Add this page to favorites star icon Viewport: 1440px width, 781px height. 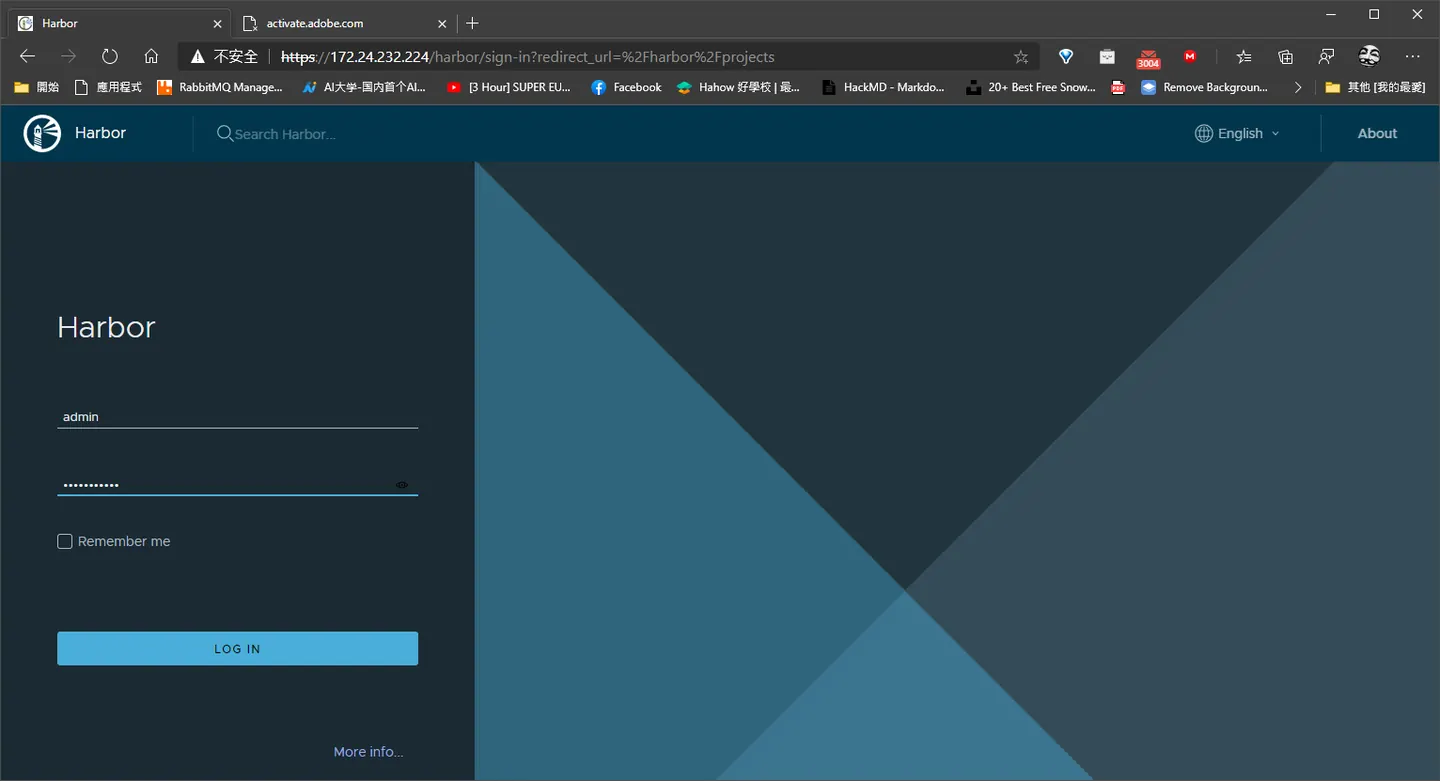tap(1020, 57)
